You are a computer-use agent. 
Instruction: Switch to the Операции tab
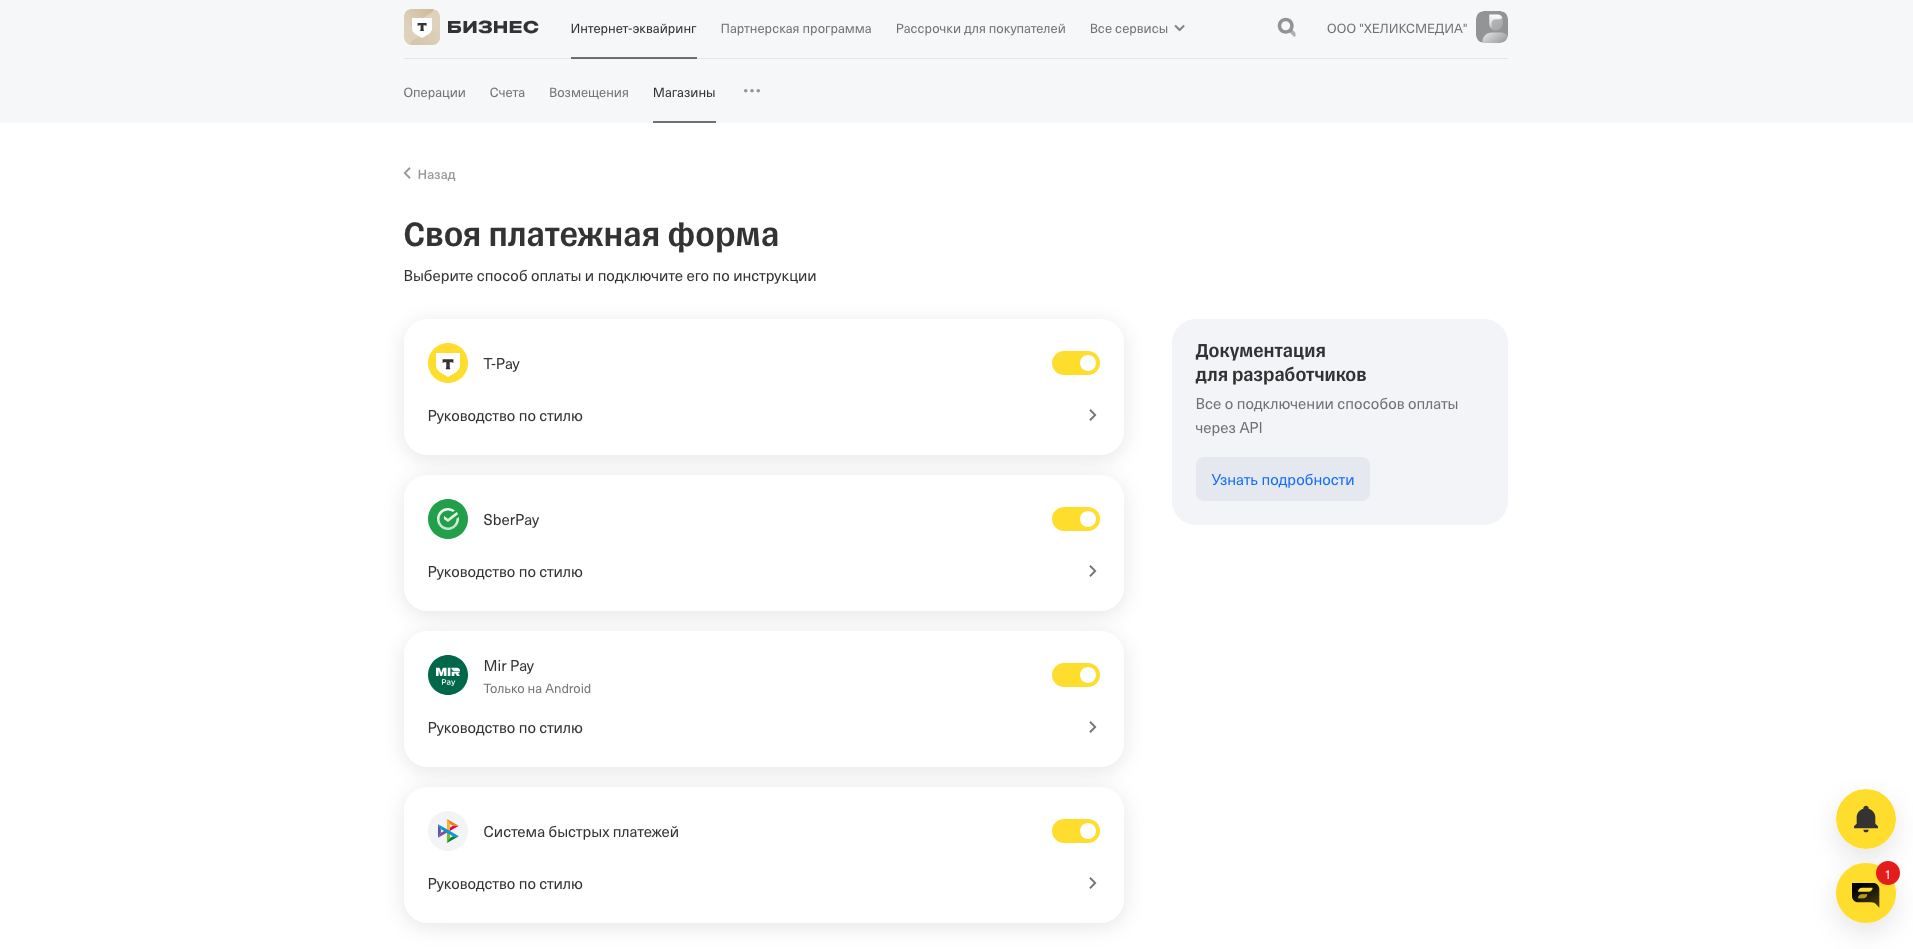pyautogui.click(x=434, y=93)
